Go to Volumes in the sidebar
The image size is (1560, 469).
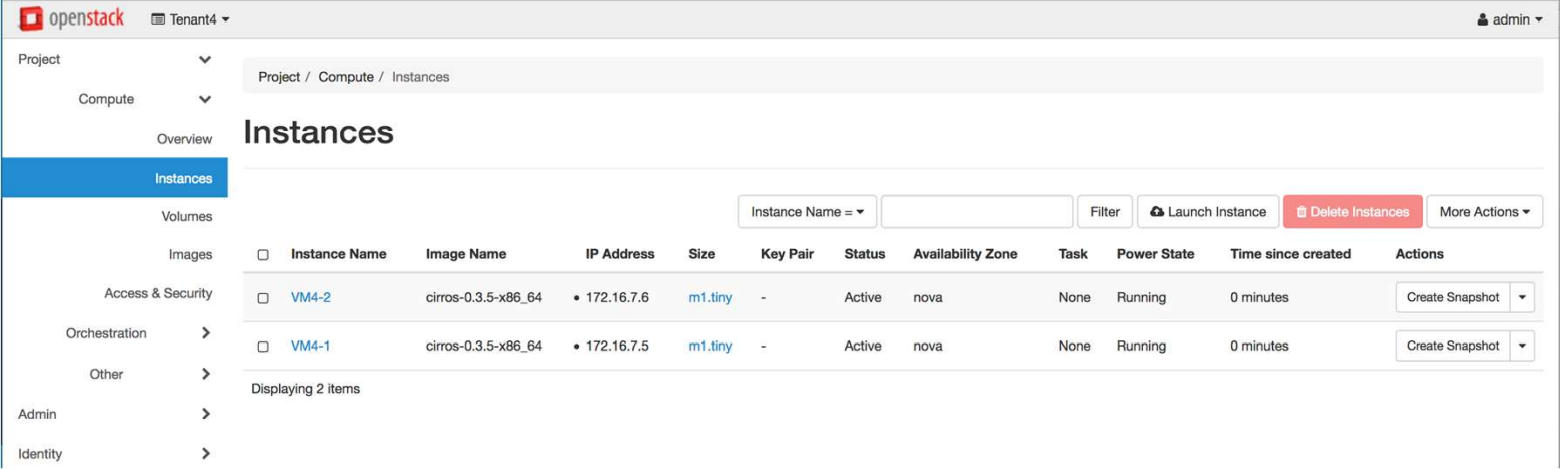pyautogui.click(x=186, y=216)
